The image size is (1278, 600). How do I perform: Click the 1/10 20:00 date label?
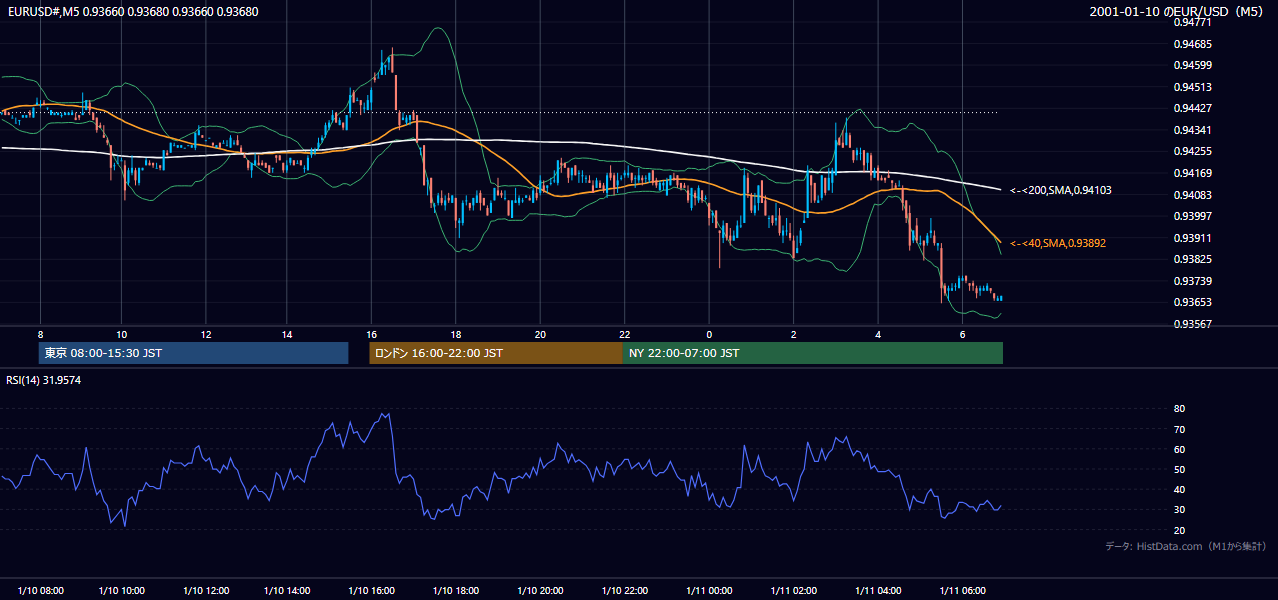540,590
